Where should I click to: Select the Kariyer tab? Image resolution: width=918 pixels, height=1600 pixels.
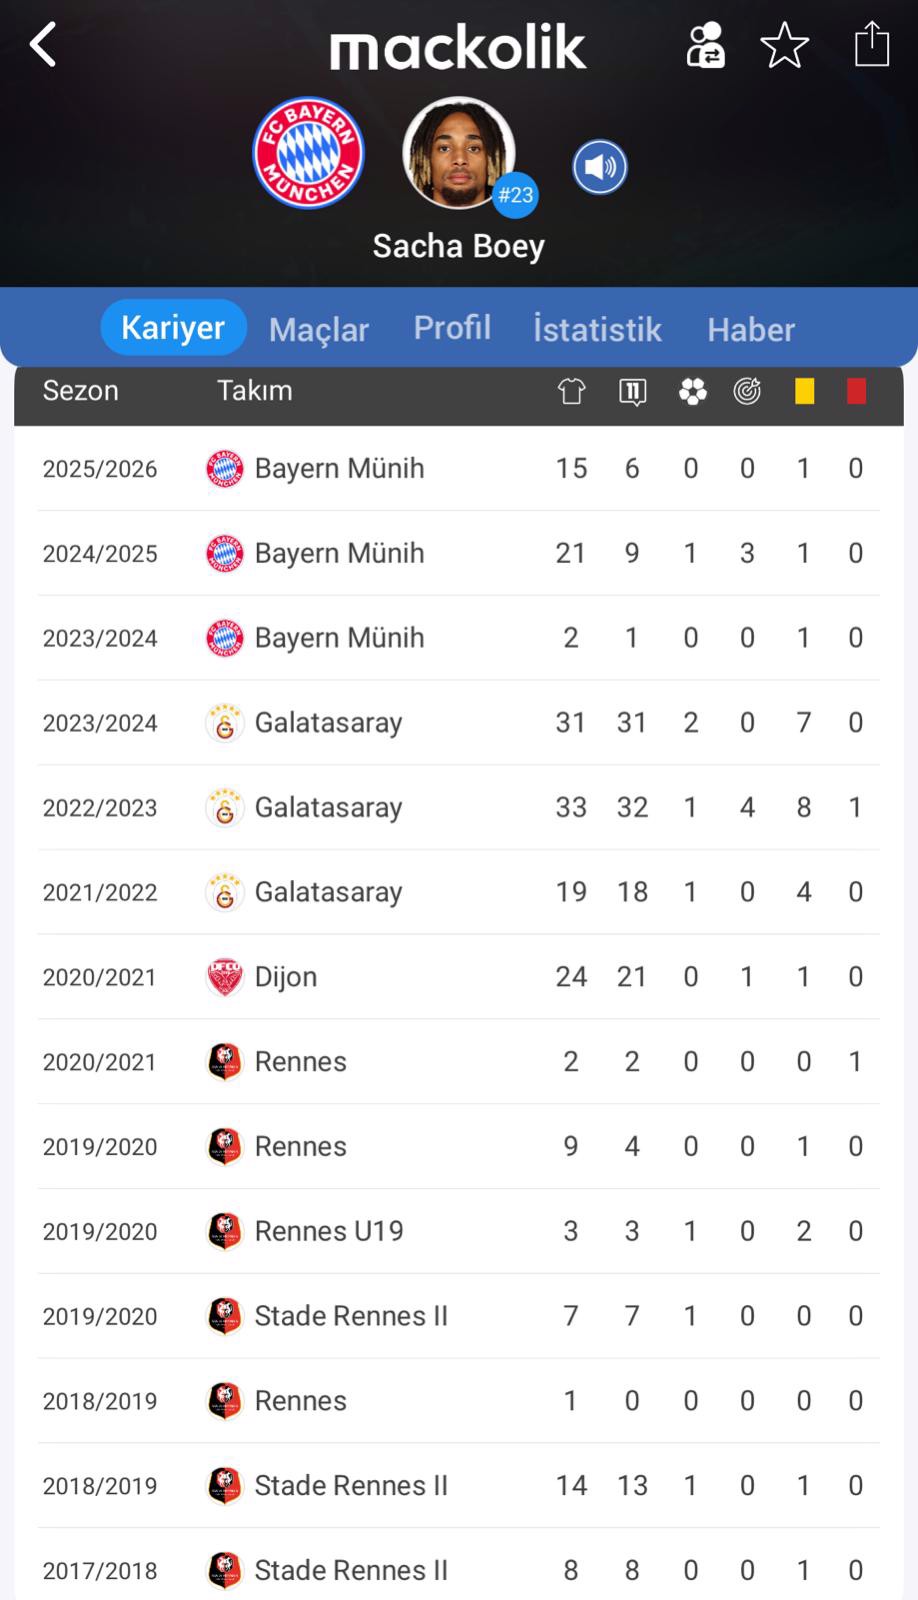173,328
